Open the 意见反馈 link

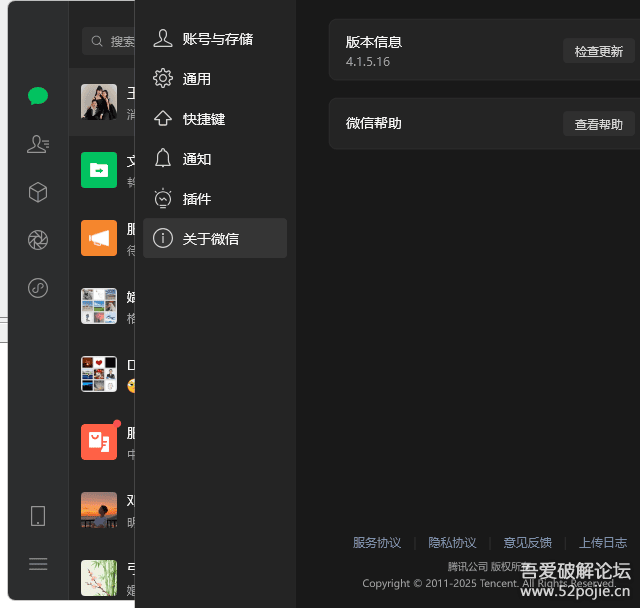528,543
